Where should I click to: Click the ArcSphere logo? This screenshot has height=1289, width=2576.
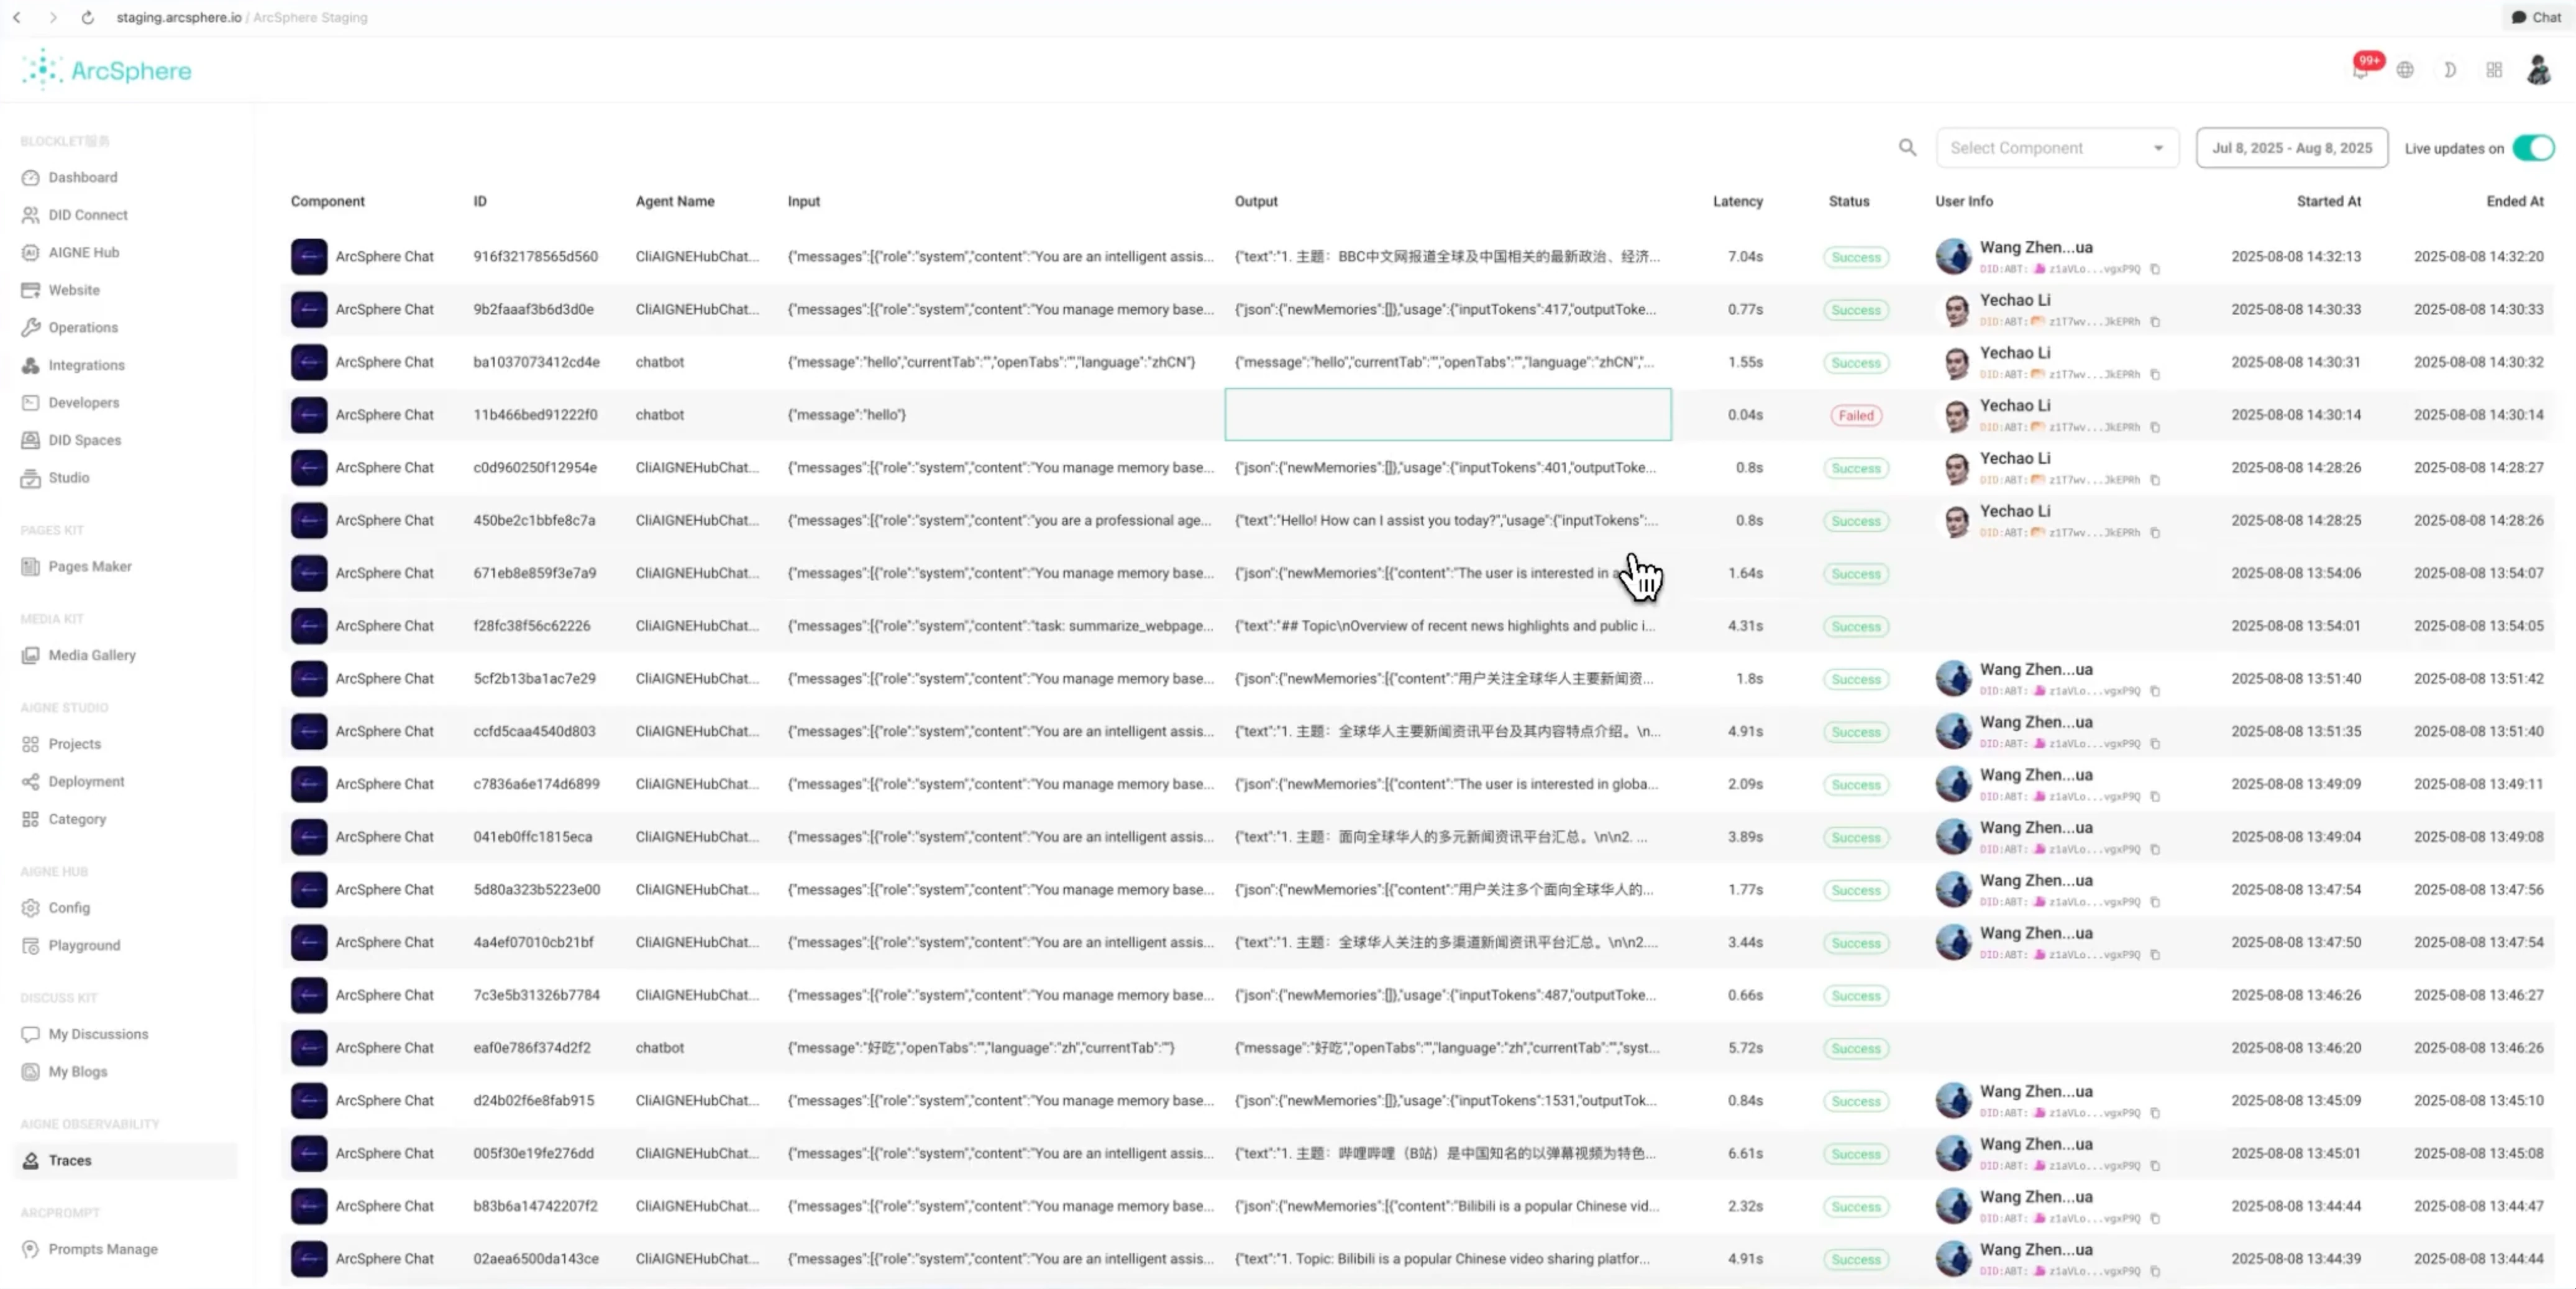coord(106,70)
